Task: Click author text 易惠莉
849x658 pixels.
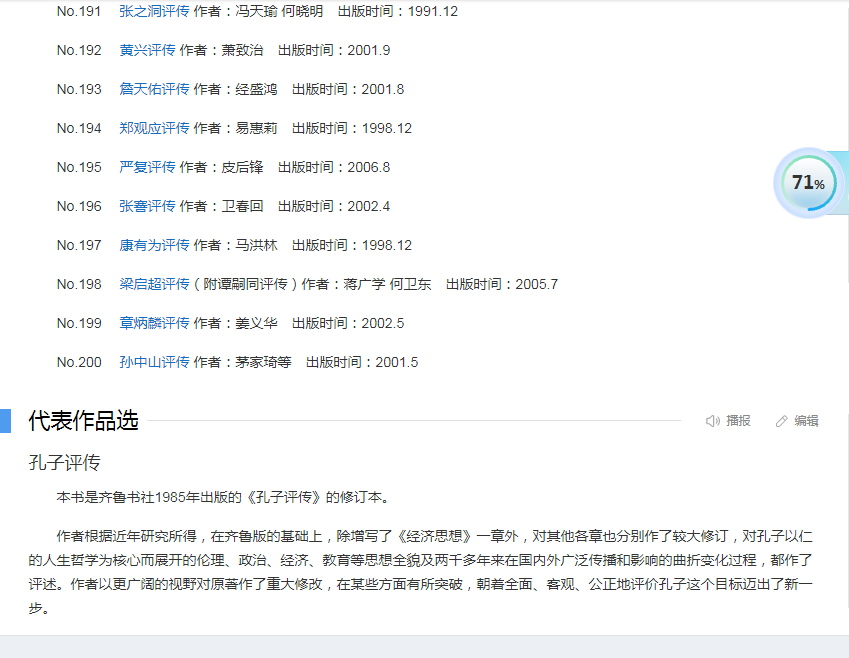Action: click(x=256, y=128)
